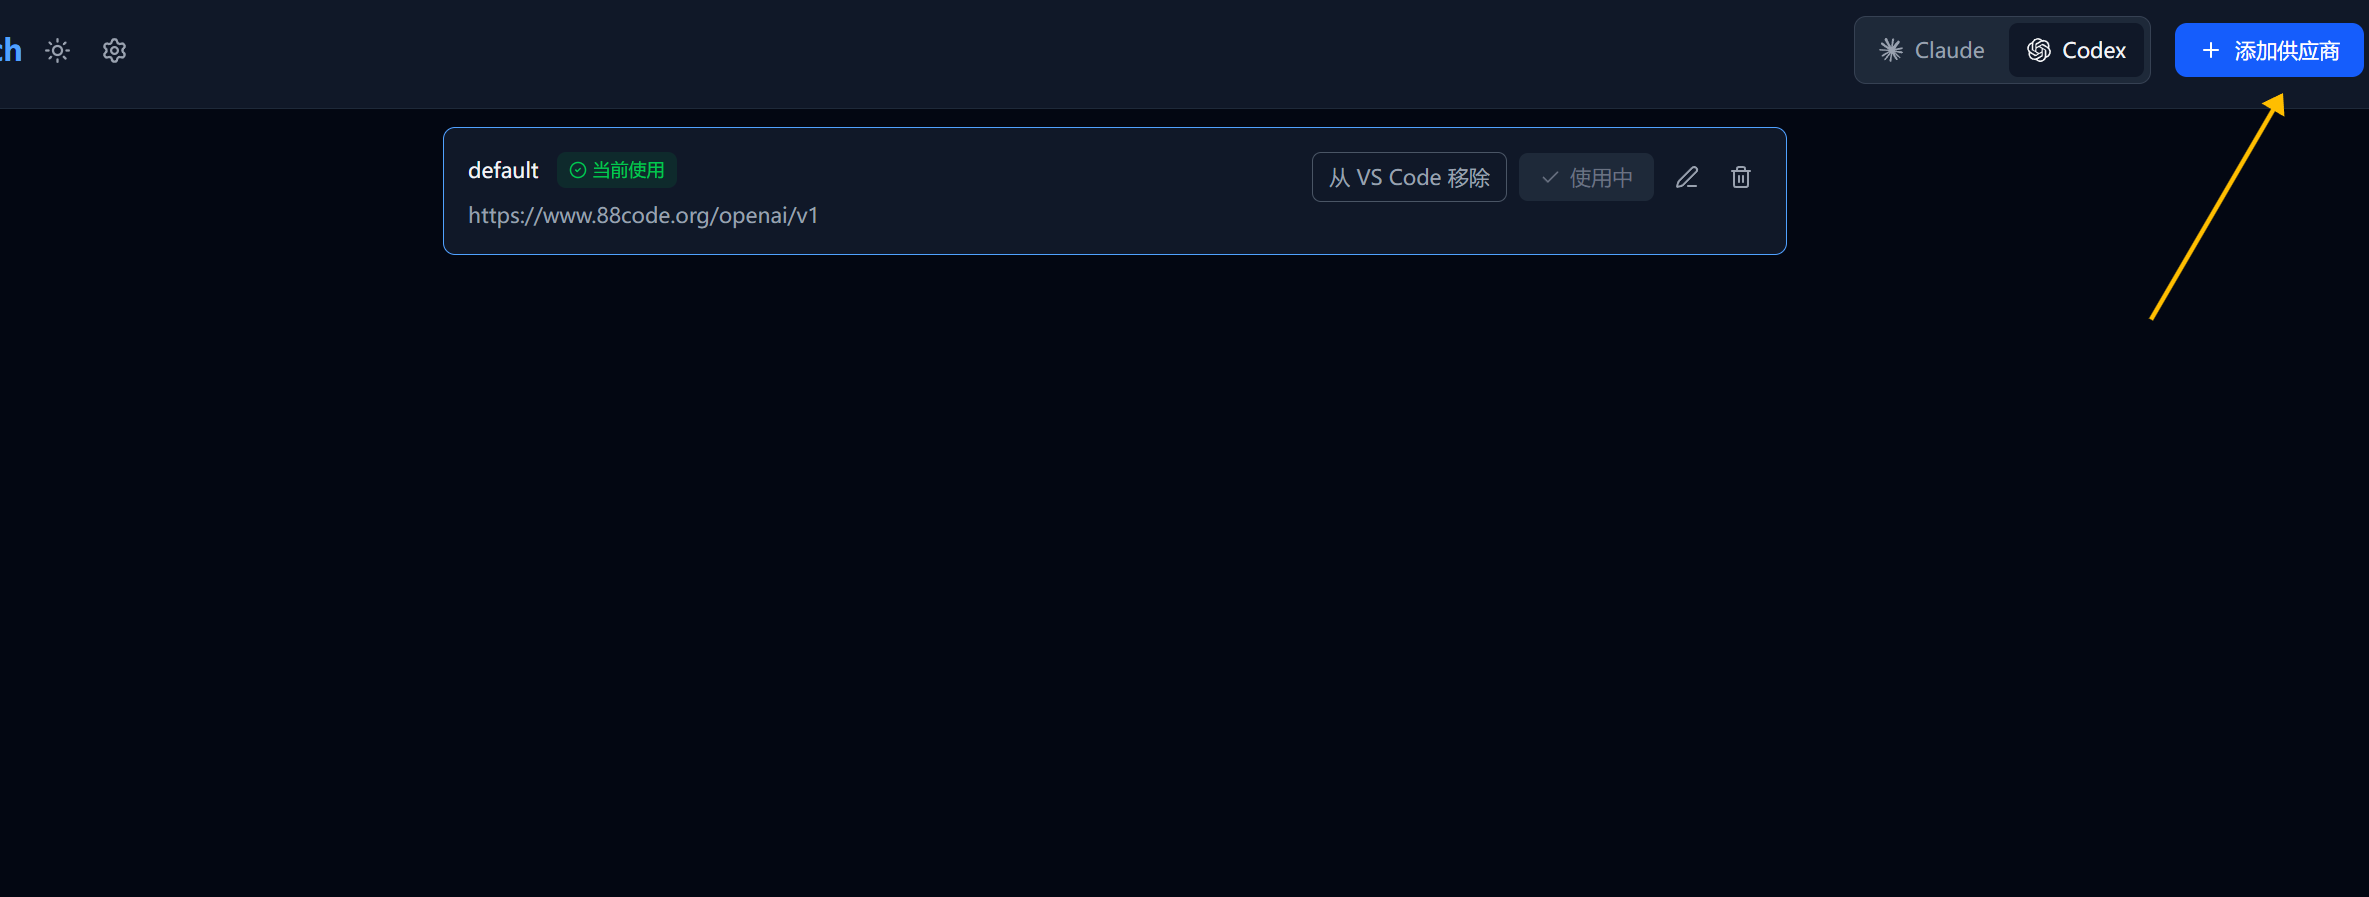
Task: Click the Claude starburst logo icon
Action: [1891, 50]
